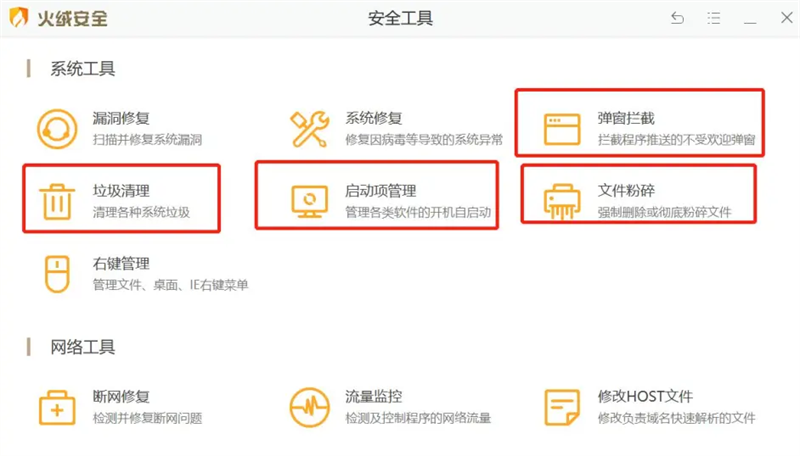Viewport: 800px width, 456px height.
Task: Open the 启动项管理 startup manager title
Action: [381, 191]
